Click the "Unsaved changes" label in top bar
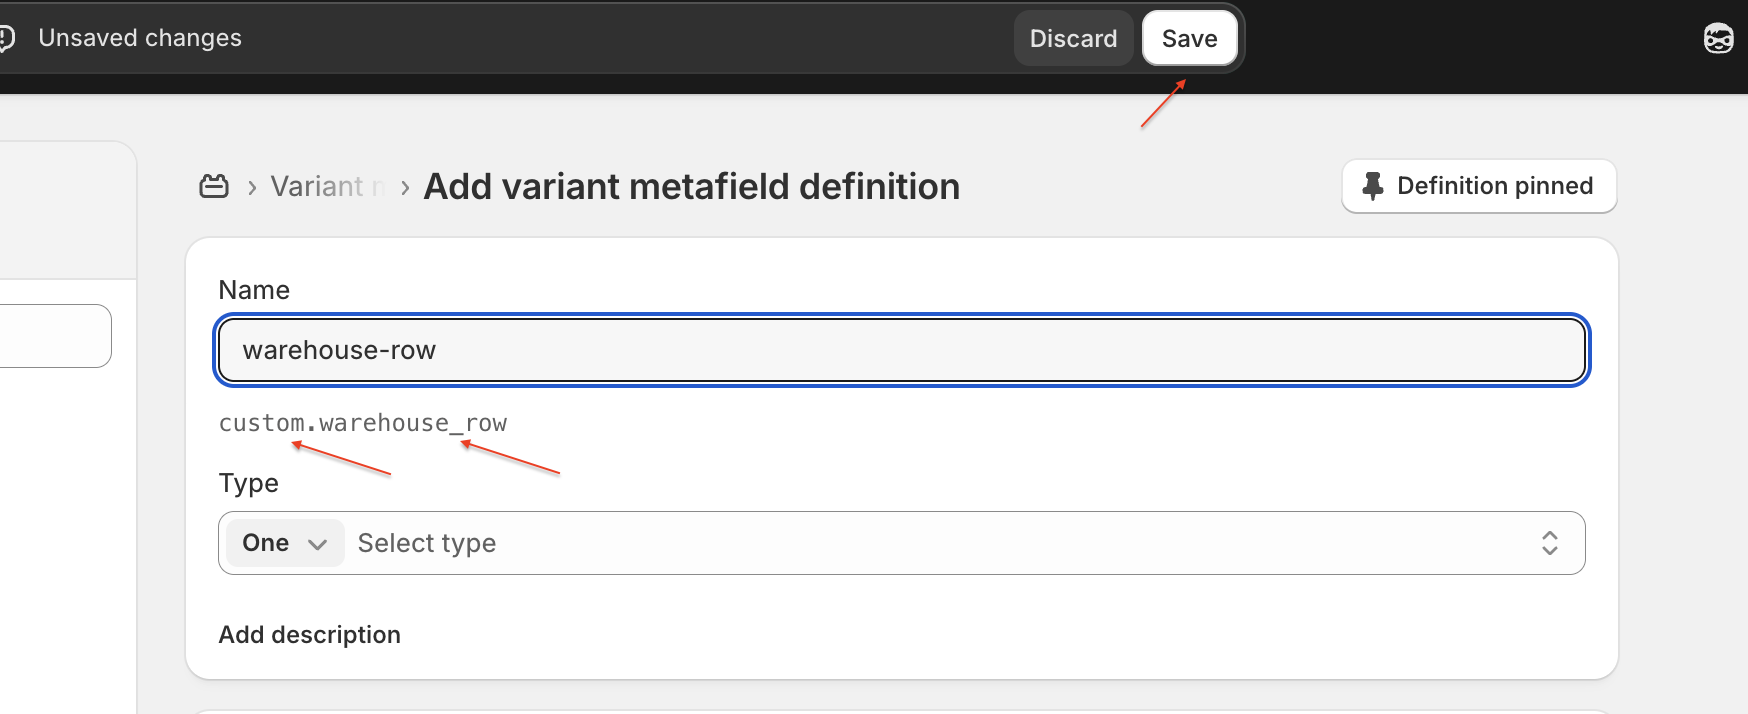The height and width of the screenshot is (714, 1748). 140,38
